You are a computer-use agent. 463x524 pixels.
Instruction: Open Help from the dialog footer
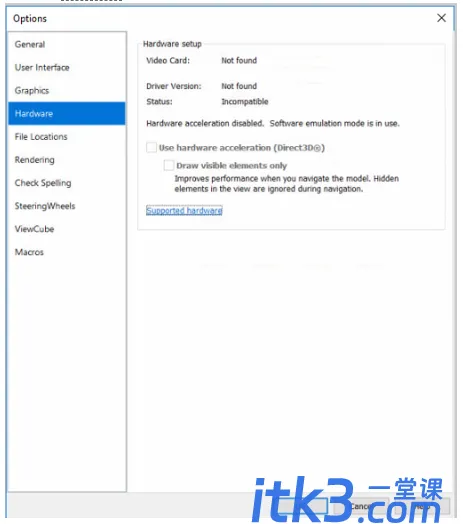coord(422,507)
